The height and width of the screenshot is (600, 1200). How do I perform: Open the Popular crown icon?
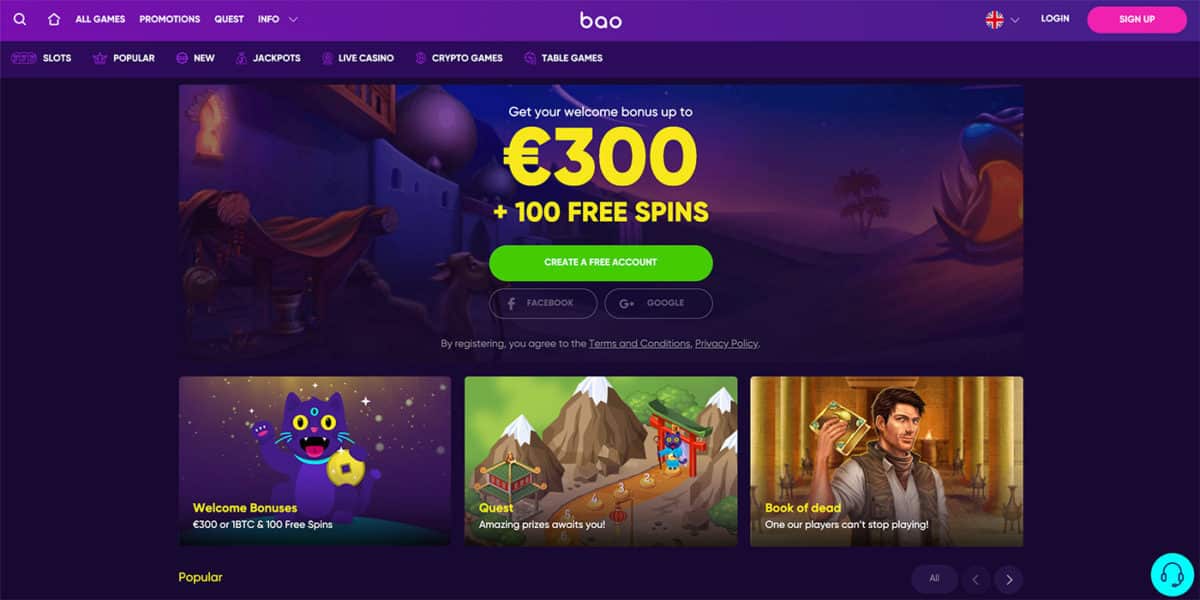99,58
